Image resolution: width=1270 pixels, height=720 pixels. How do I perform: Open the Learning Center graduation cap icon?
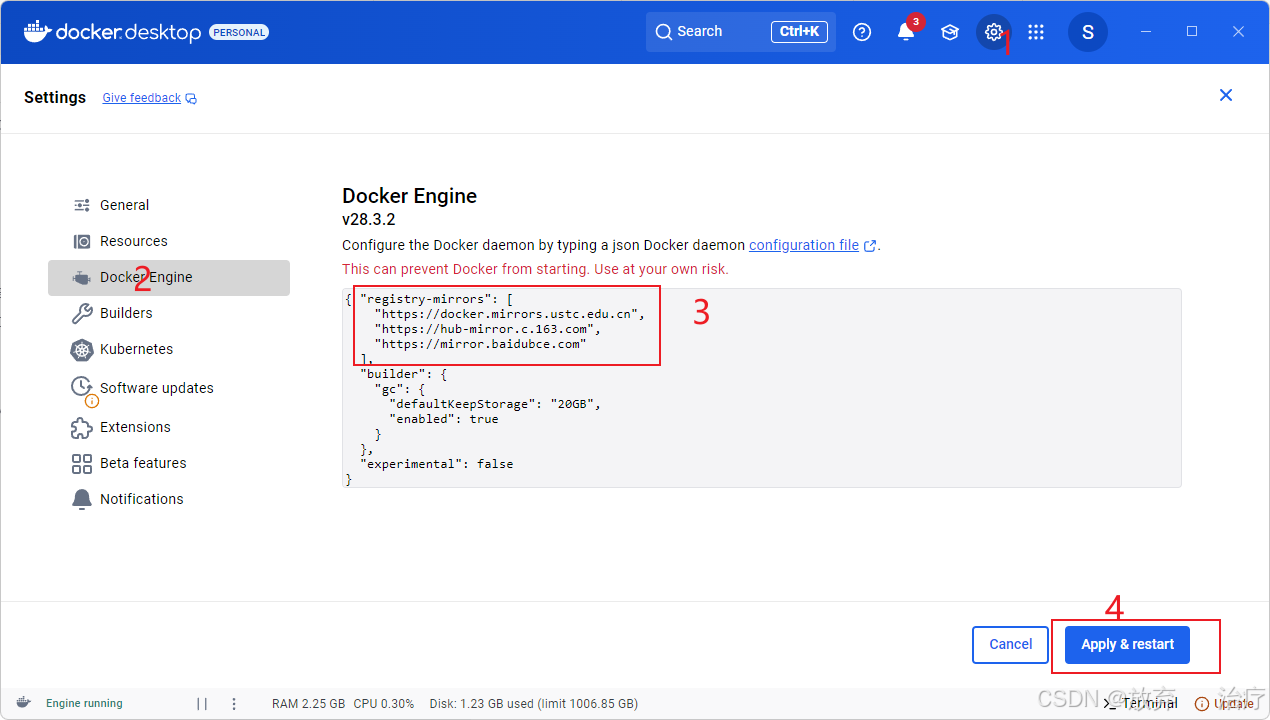tap(950, 32)
